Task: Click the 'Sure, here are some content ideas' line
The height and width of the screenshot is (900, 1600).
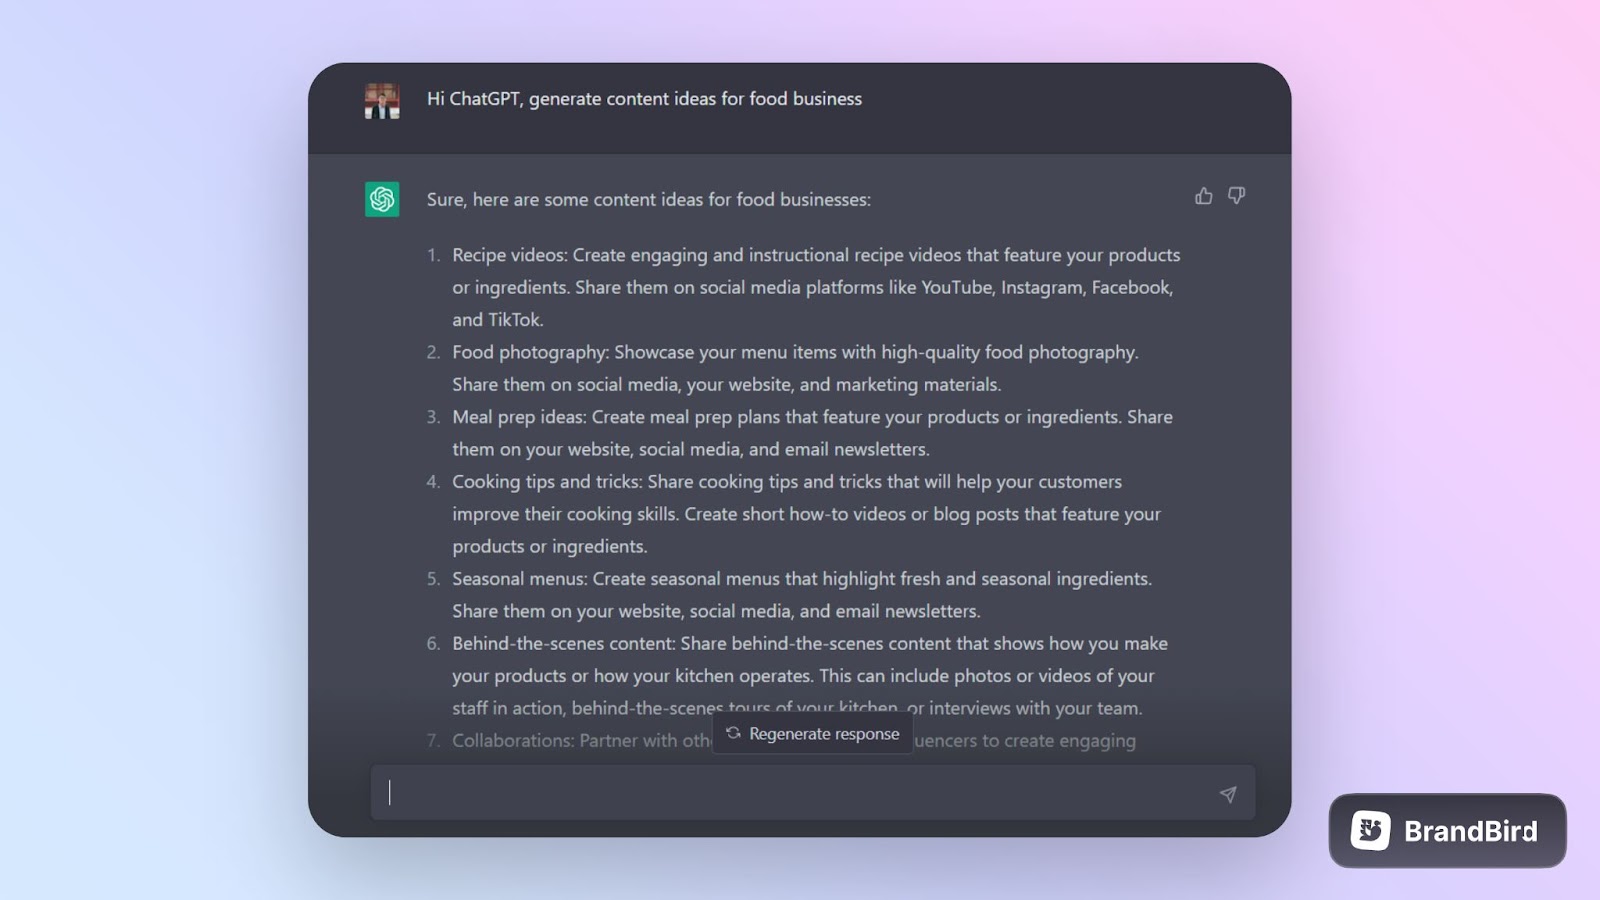Action: pyautogui.click(x=649, y=199)
